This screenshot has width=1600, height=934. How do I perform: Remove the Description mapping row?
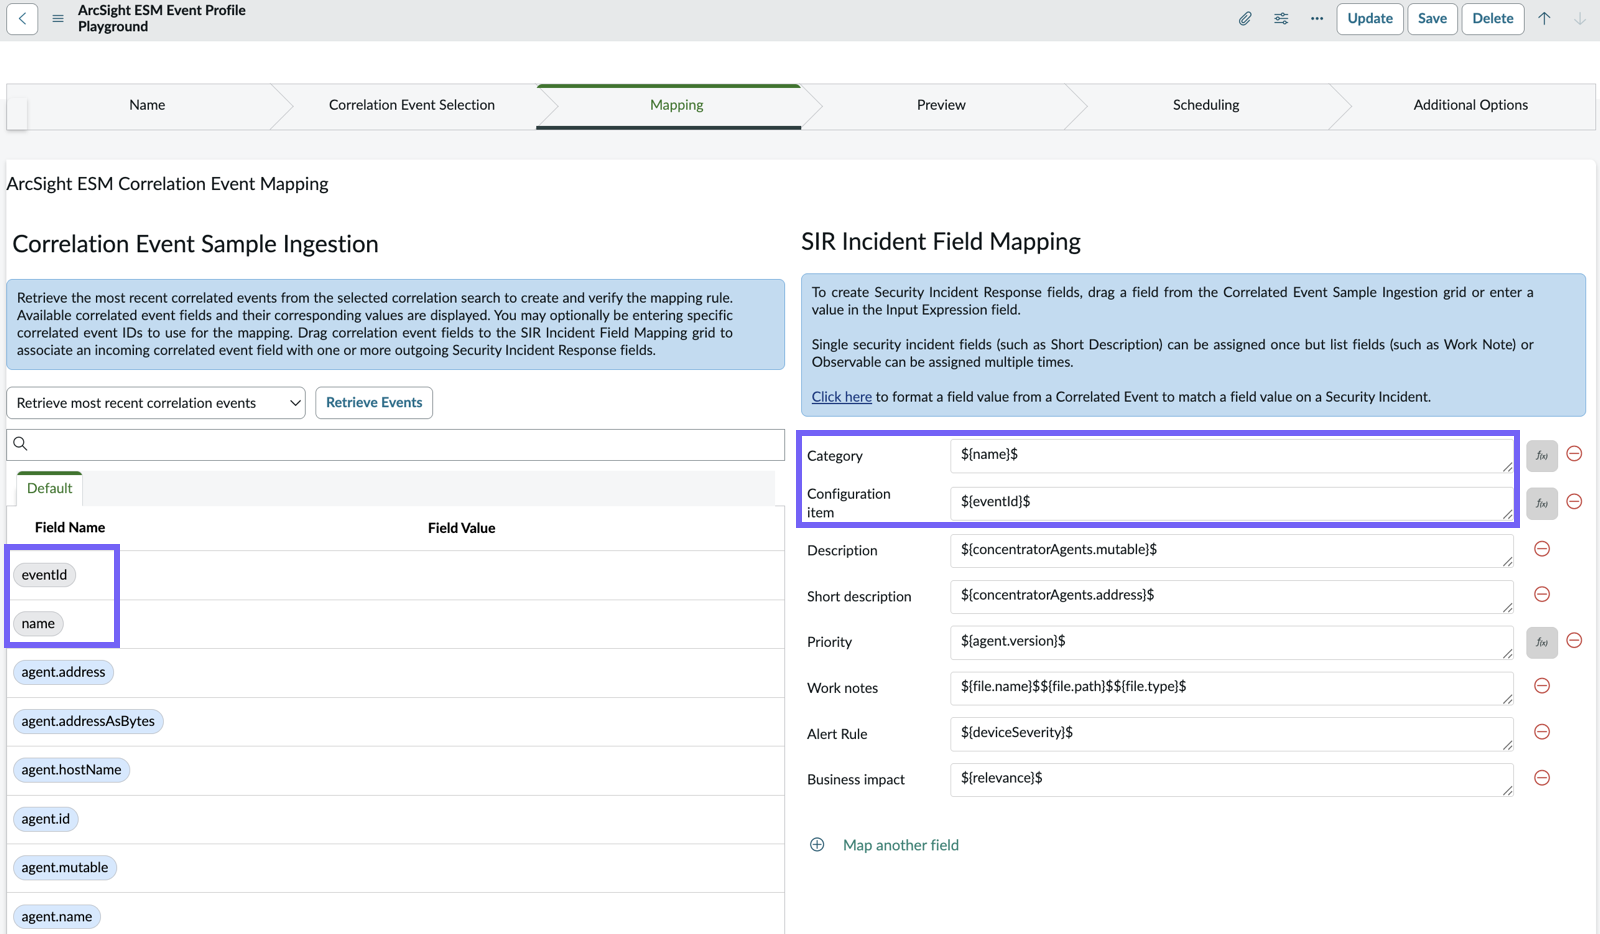1542,549
